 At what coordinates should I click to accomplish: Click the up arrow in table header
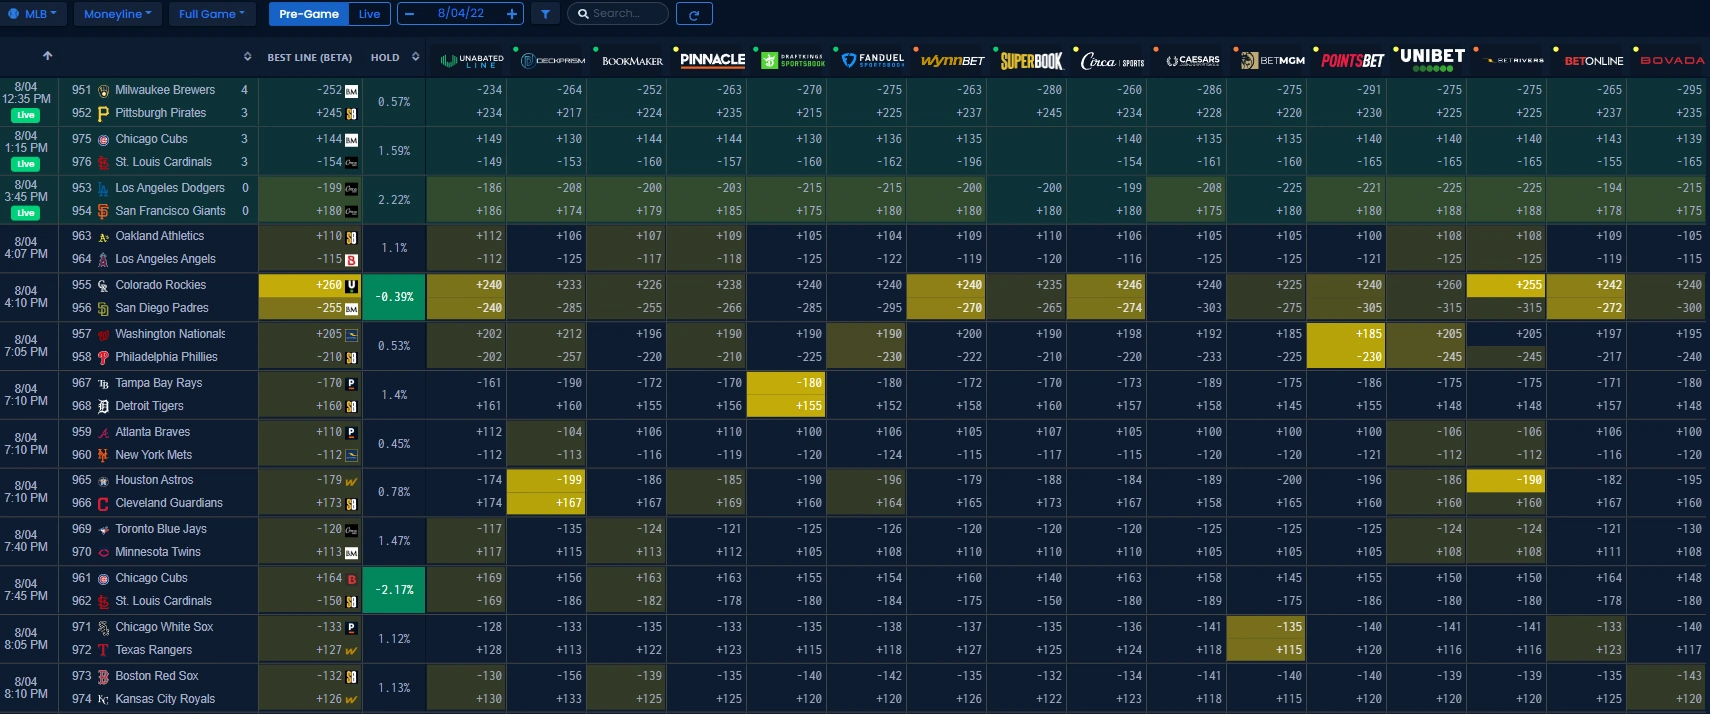click(47, 56)
